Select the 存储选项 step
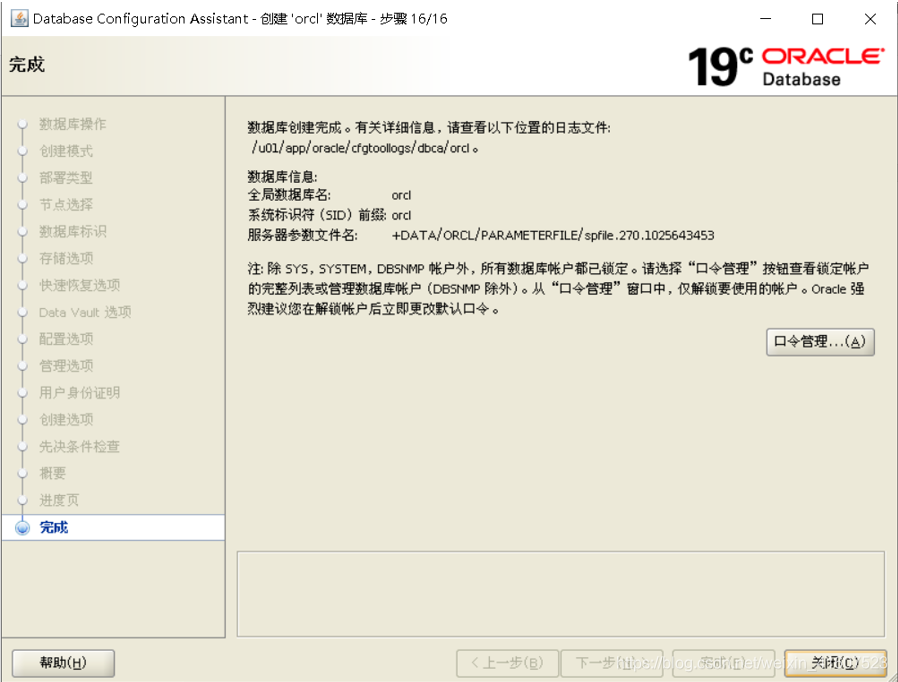 point(66,259)
